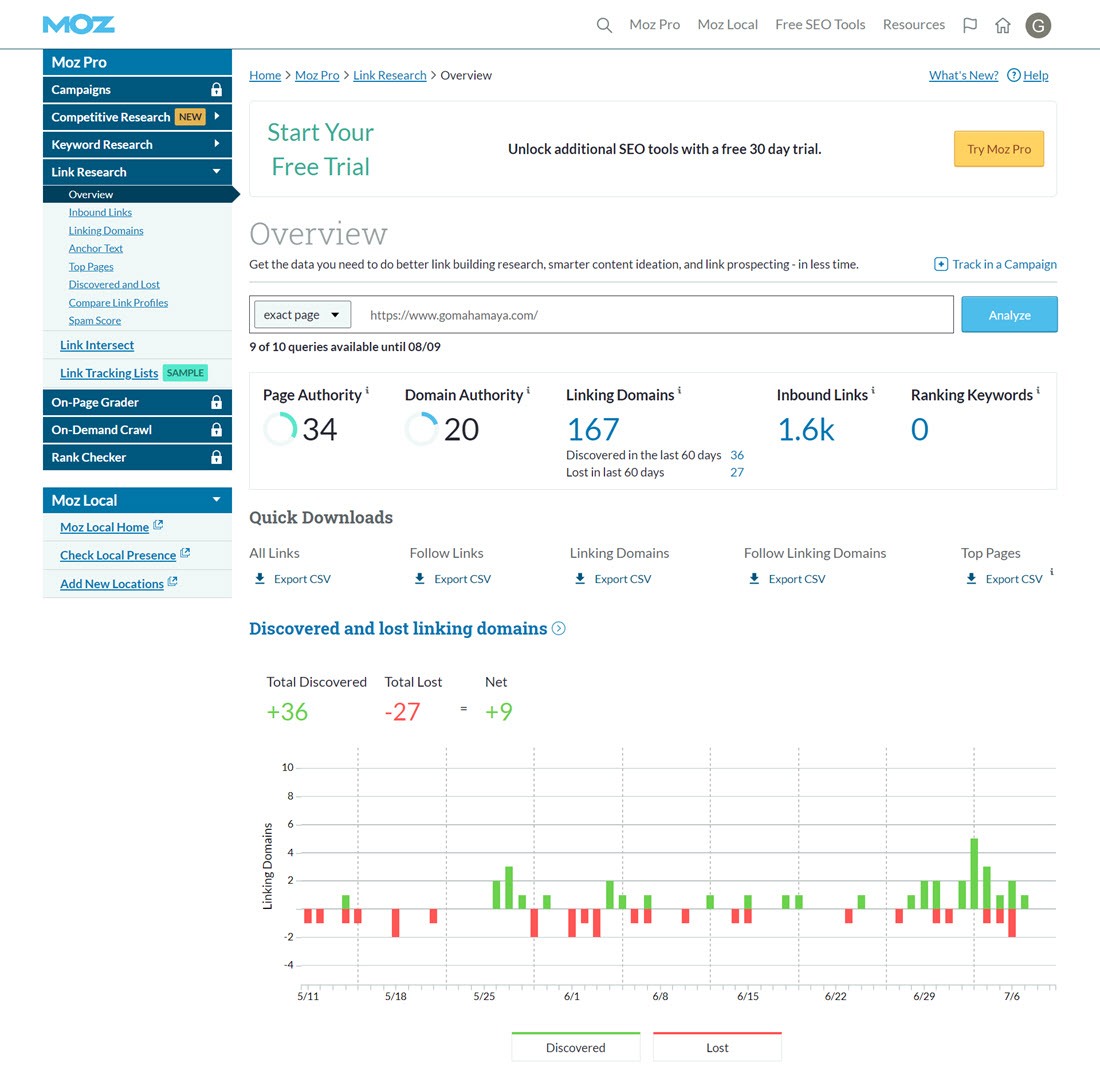Image resolution: width=1100 pixels, height=1071 pixels.
Task: Click the tallest green Discovered chart bar
Action: pyautogui.click(x=974, y=873)
